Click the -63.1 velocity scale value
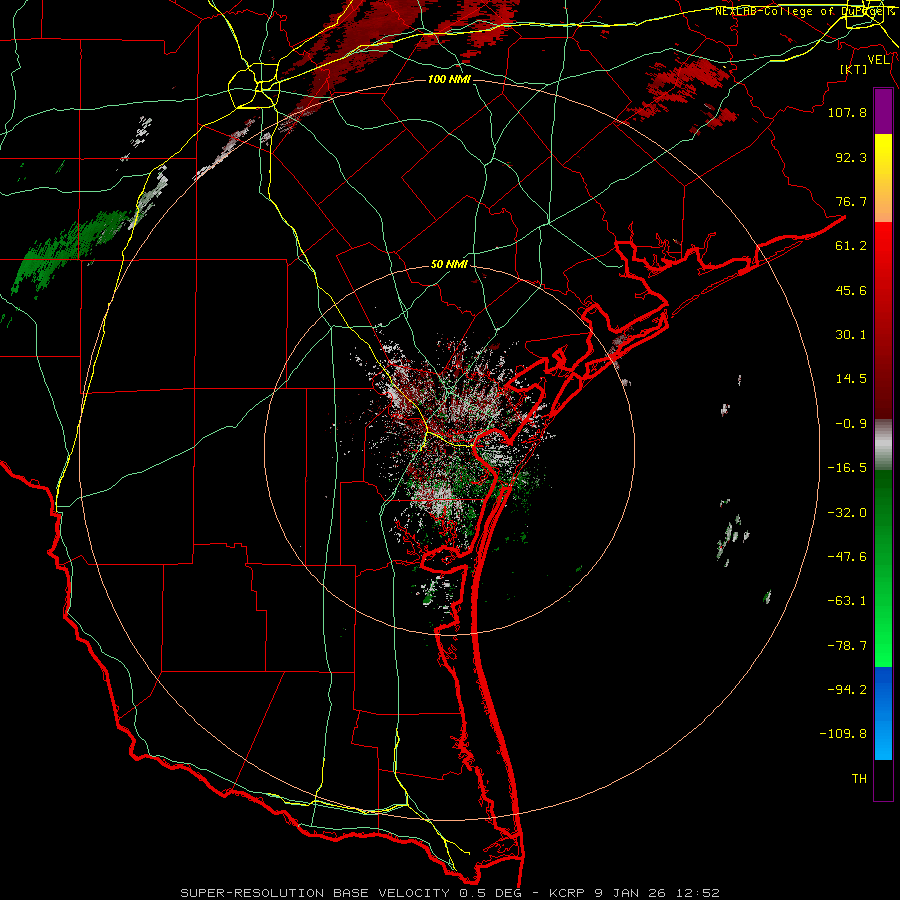The image size is (900, 900). (847, 601)
